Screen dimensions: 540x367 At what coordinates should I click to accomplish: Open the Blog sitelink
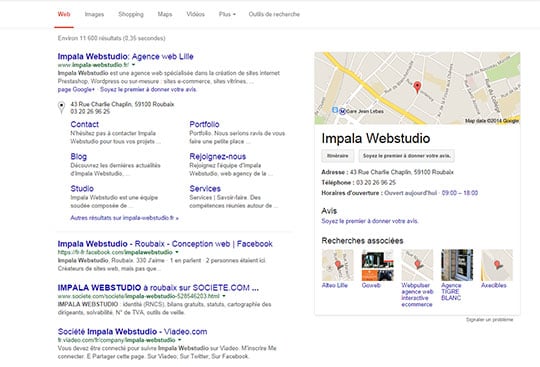point(79,157)
